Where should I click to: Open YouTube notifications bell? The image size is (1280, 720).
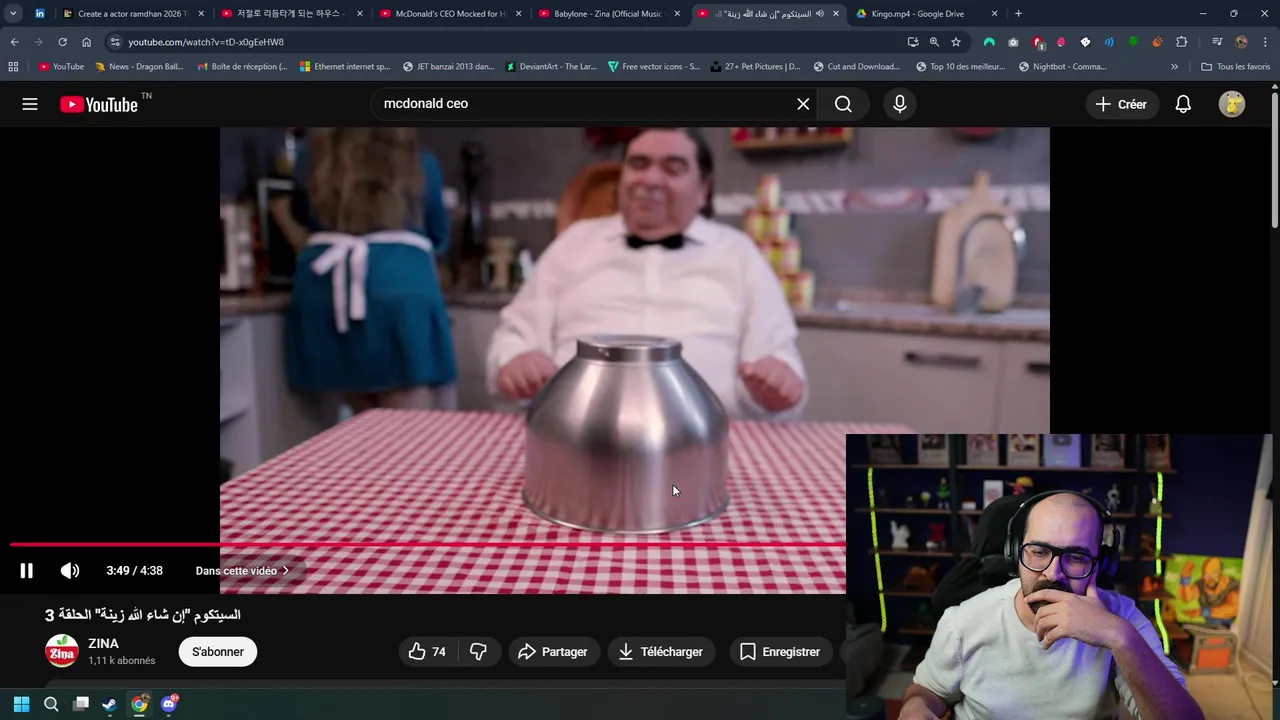(x=1183, y=104)
